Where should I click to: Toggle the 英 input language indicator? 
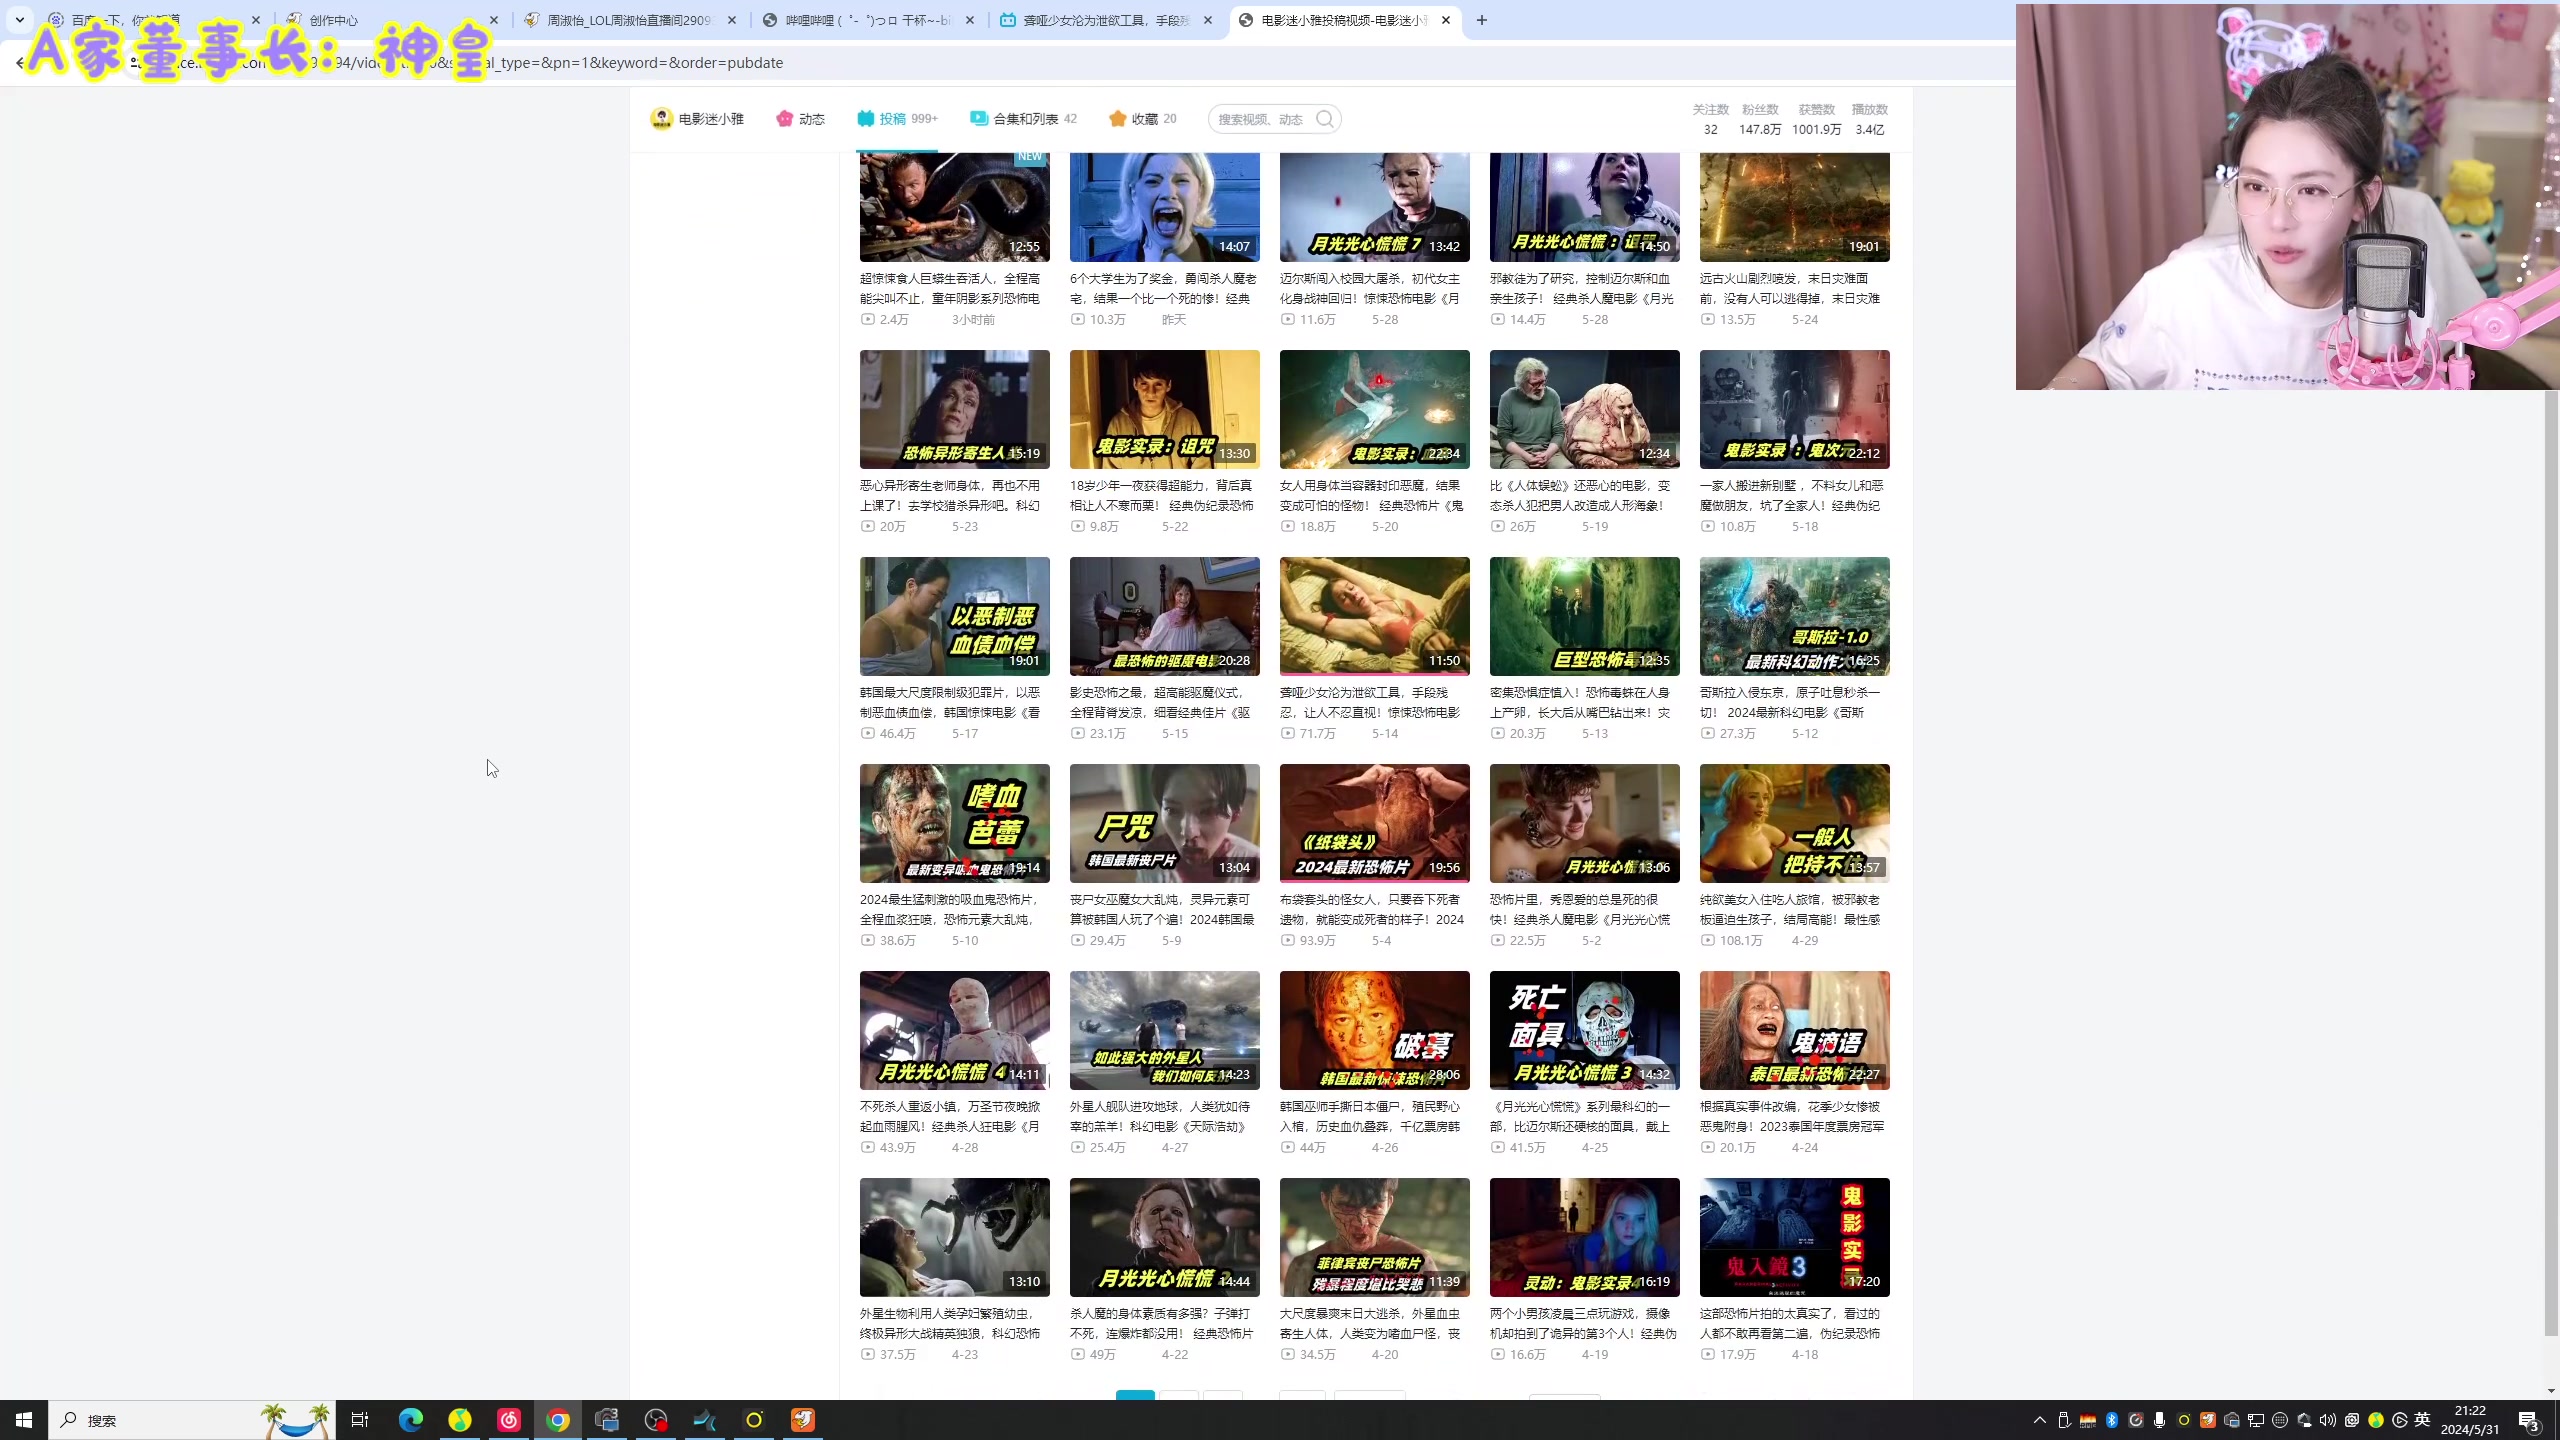coord(2422,1420)
